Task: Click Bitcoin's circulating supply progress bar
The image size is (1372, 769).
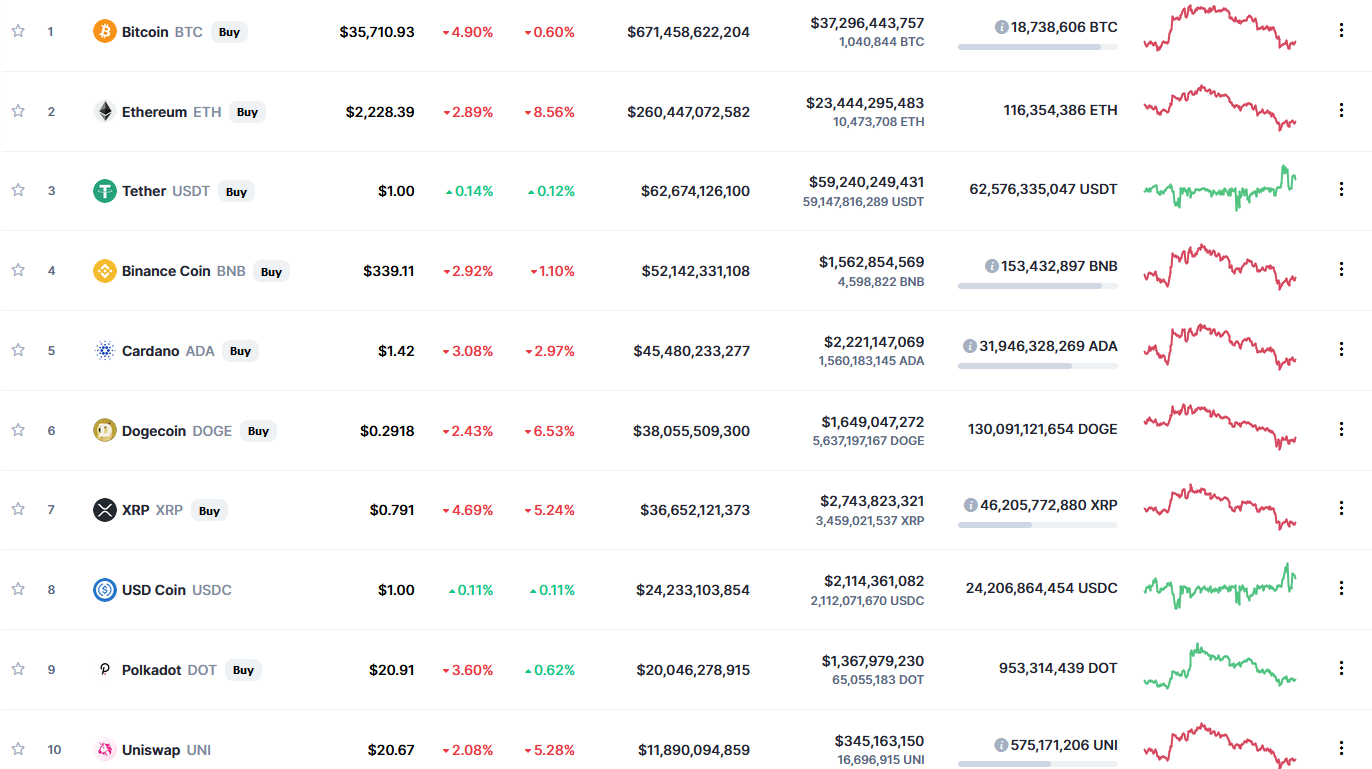Action: [1037, 45]
